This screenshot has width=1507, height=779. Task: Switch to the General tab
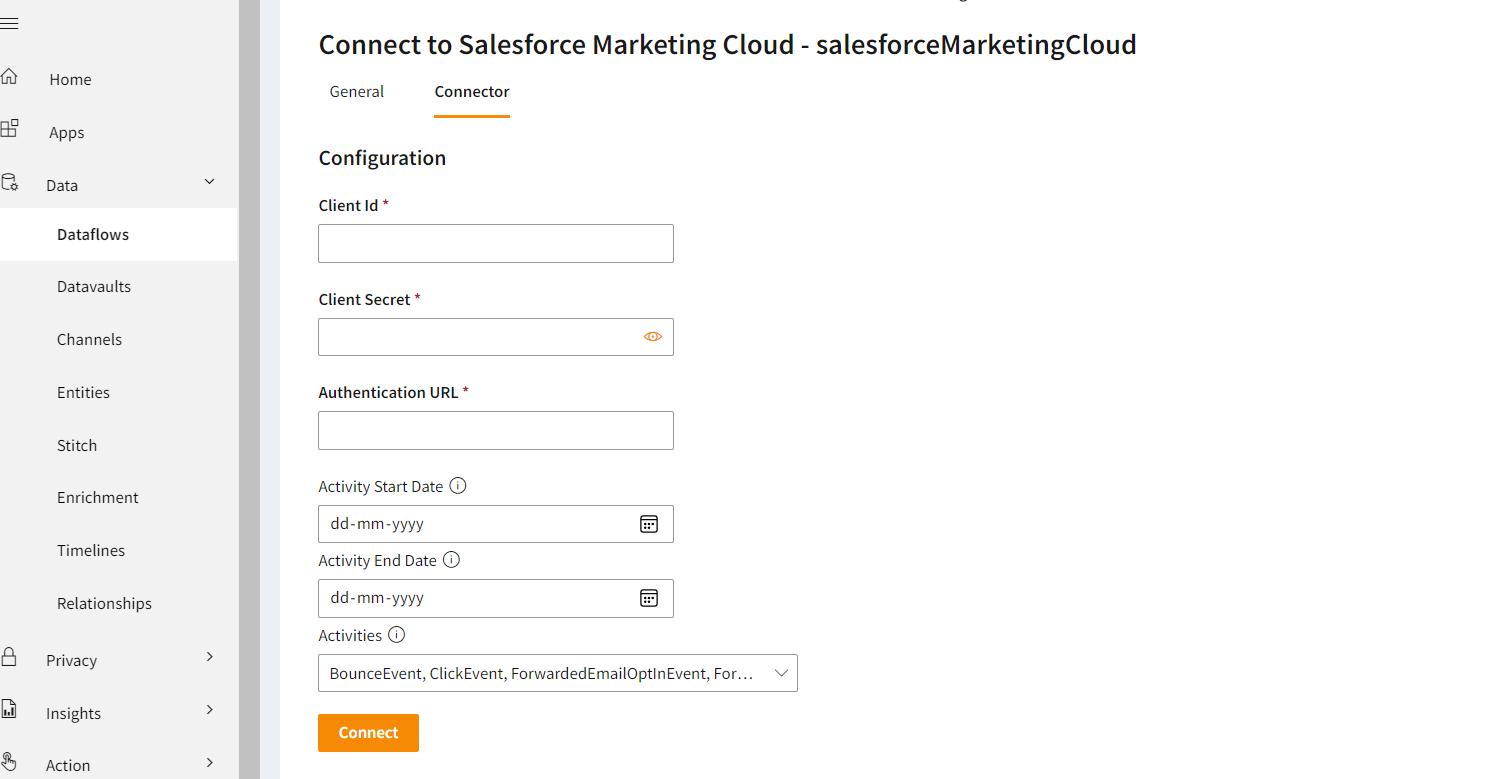(357, 92)
